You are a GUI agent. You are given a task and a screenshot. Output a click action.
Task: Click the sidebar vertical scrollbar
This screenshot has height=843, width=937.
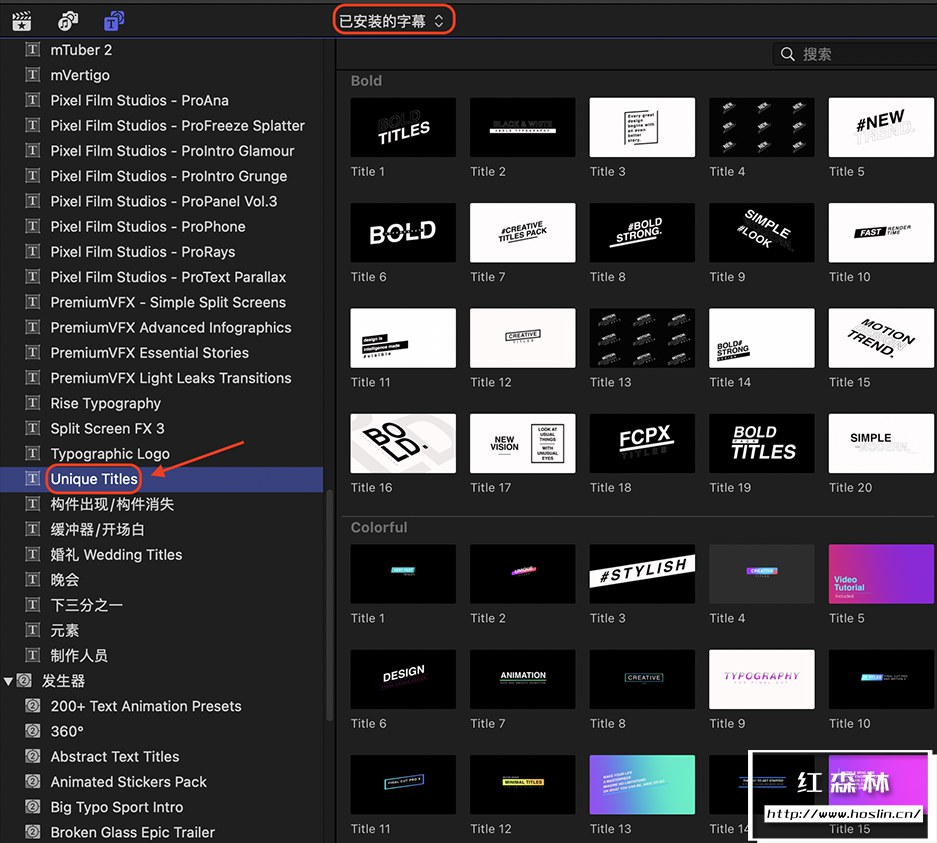[329, 605]
